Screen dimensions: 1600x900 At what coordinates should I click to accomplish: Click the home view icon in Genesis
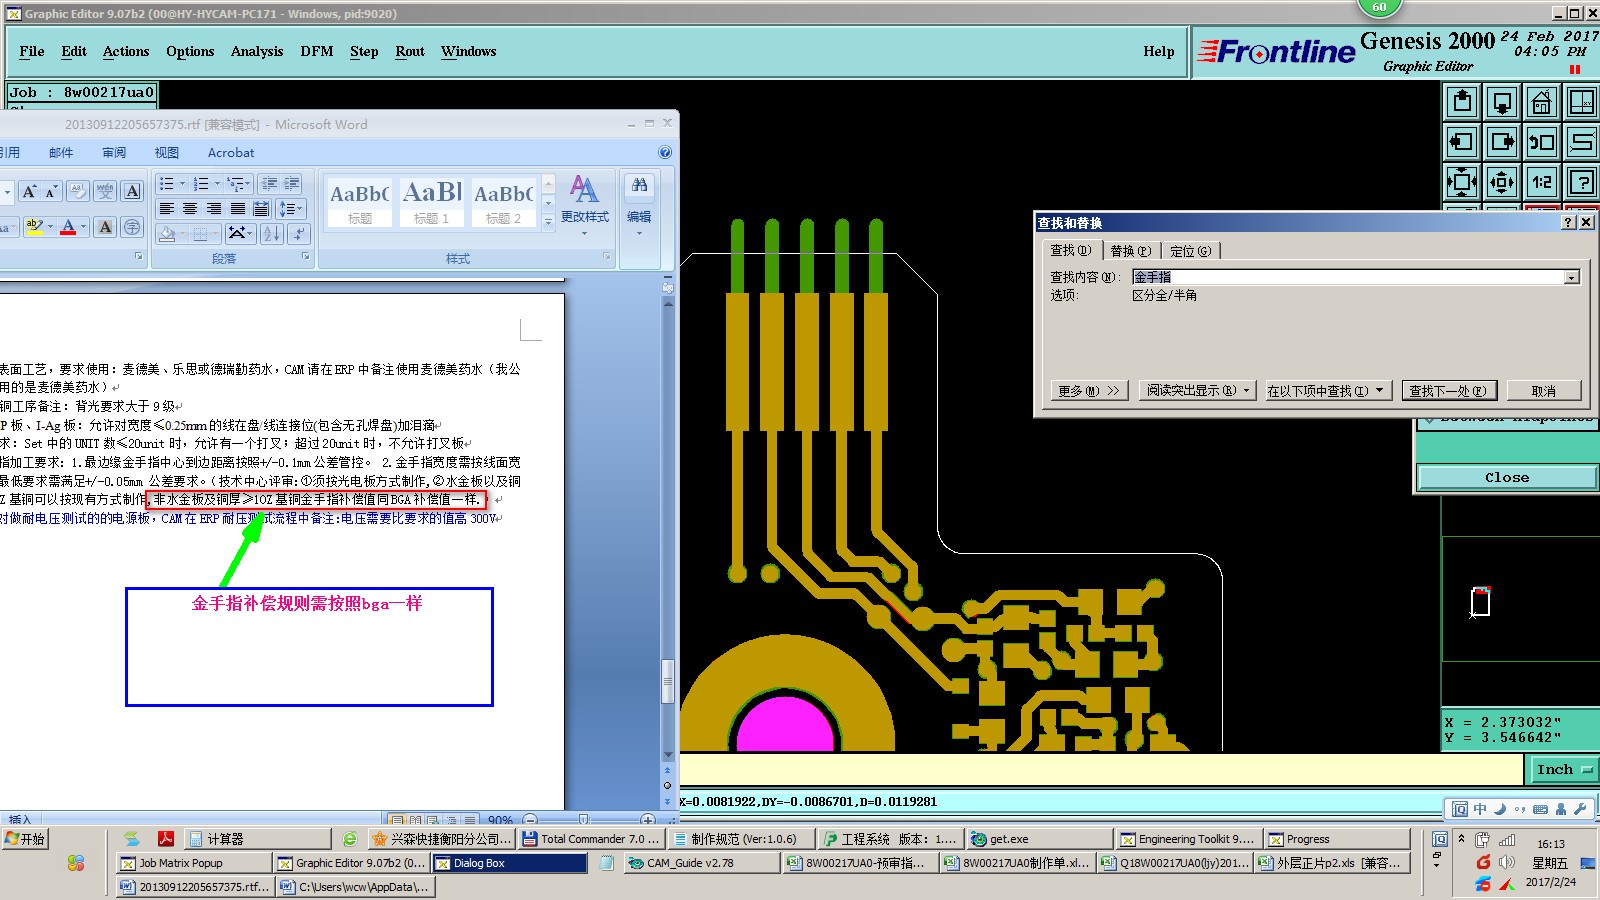(x=1542, y=102)
